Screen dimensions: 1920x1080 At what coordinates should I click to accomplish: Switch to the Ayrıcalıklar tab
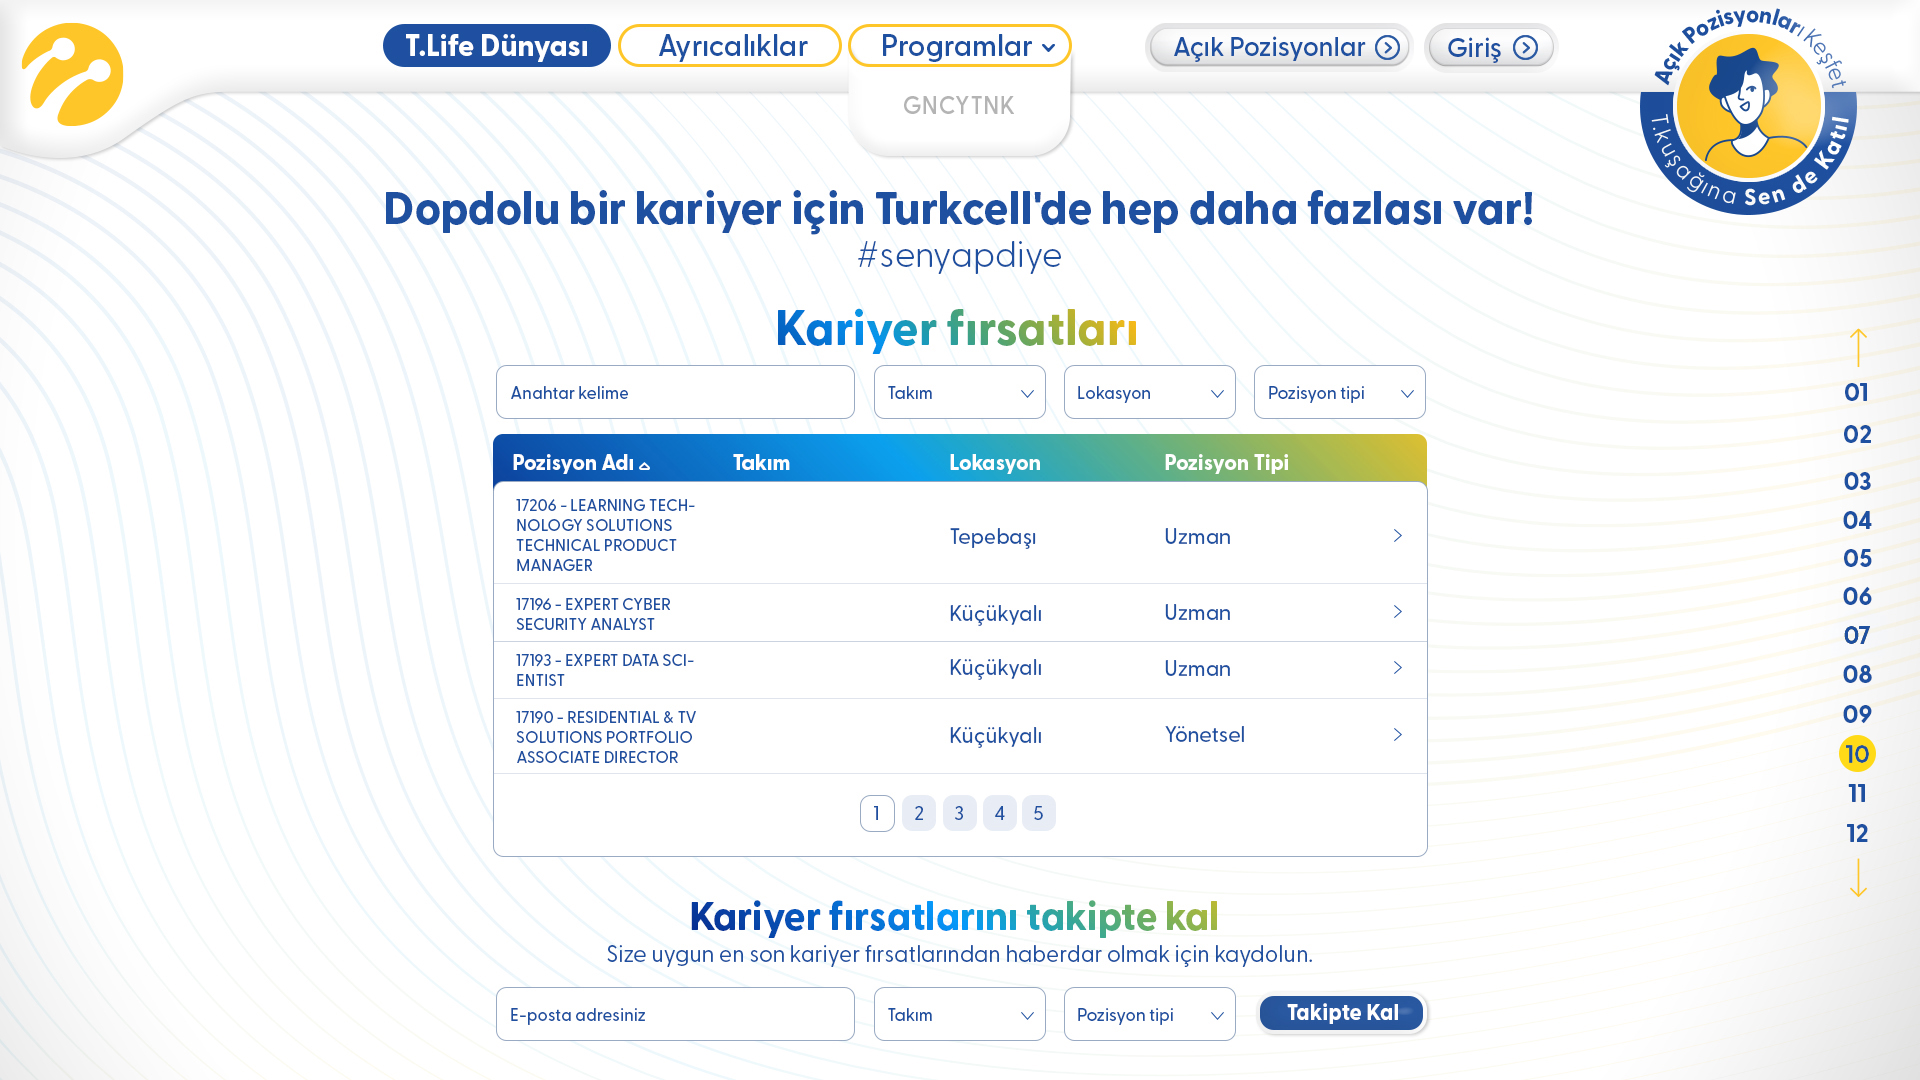(x=730, y=46)
